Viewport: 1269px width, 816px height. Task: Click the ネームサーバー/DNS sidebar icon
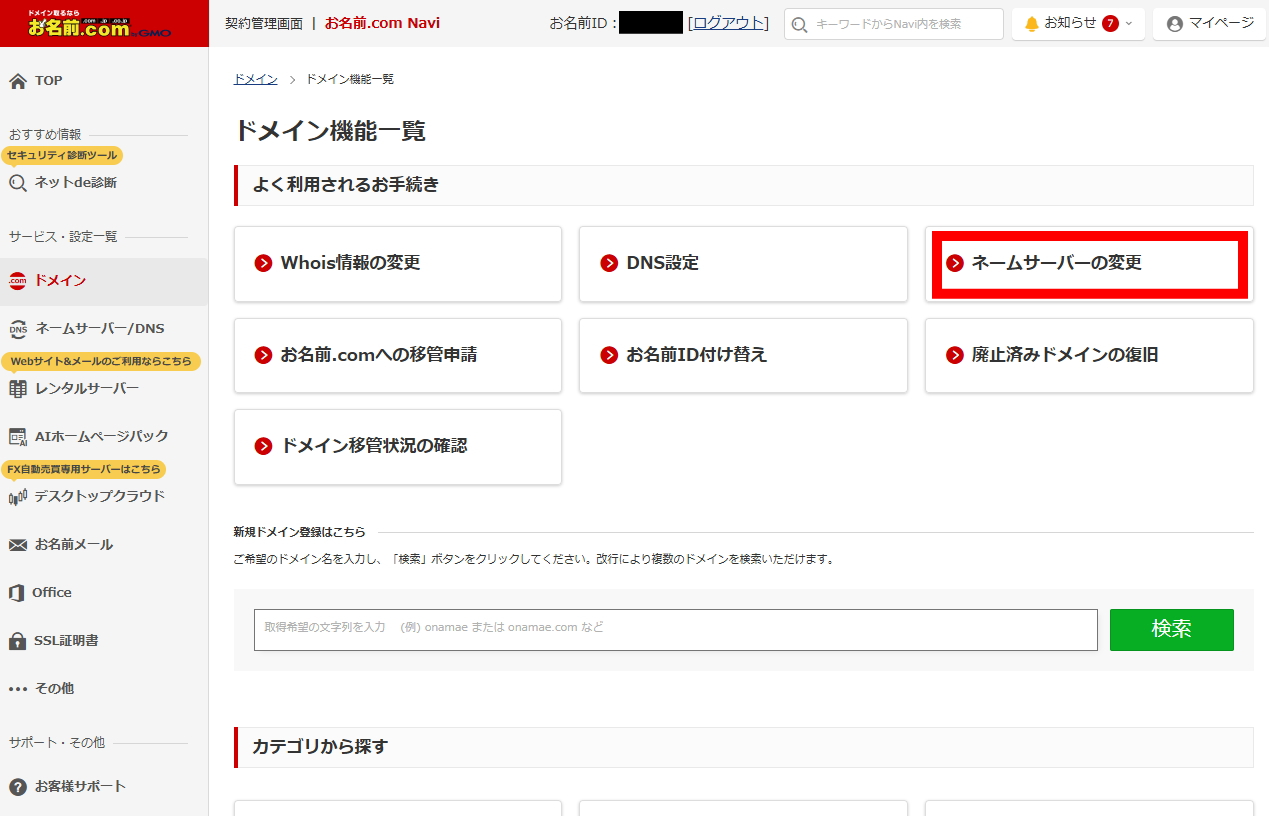tap(18, 329)
